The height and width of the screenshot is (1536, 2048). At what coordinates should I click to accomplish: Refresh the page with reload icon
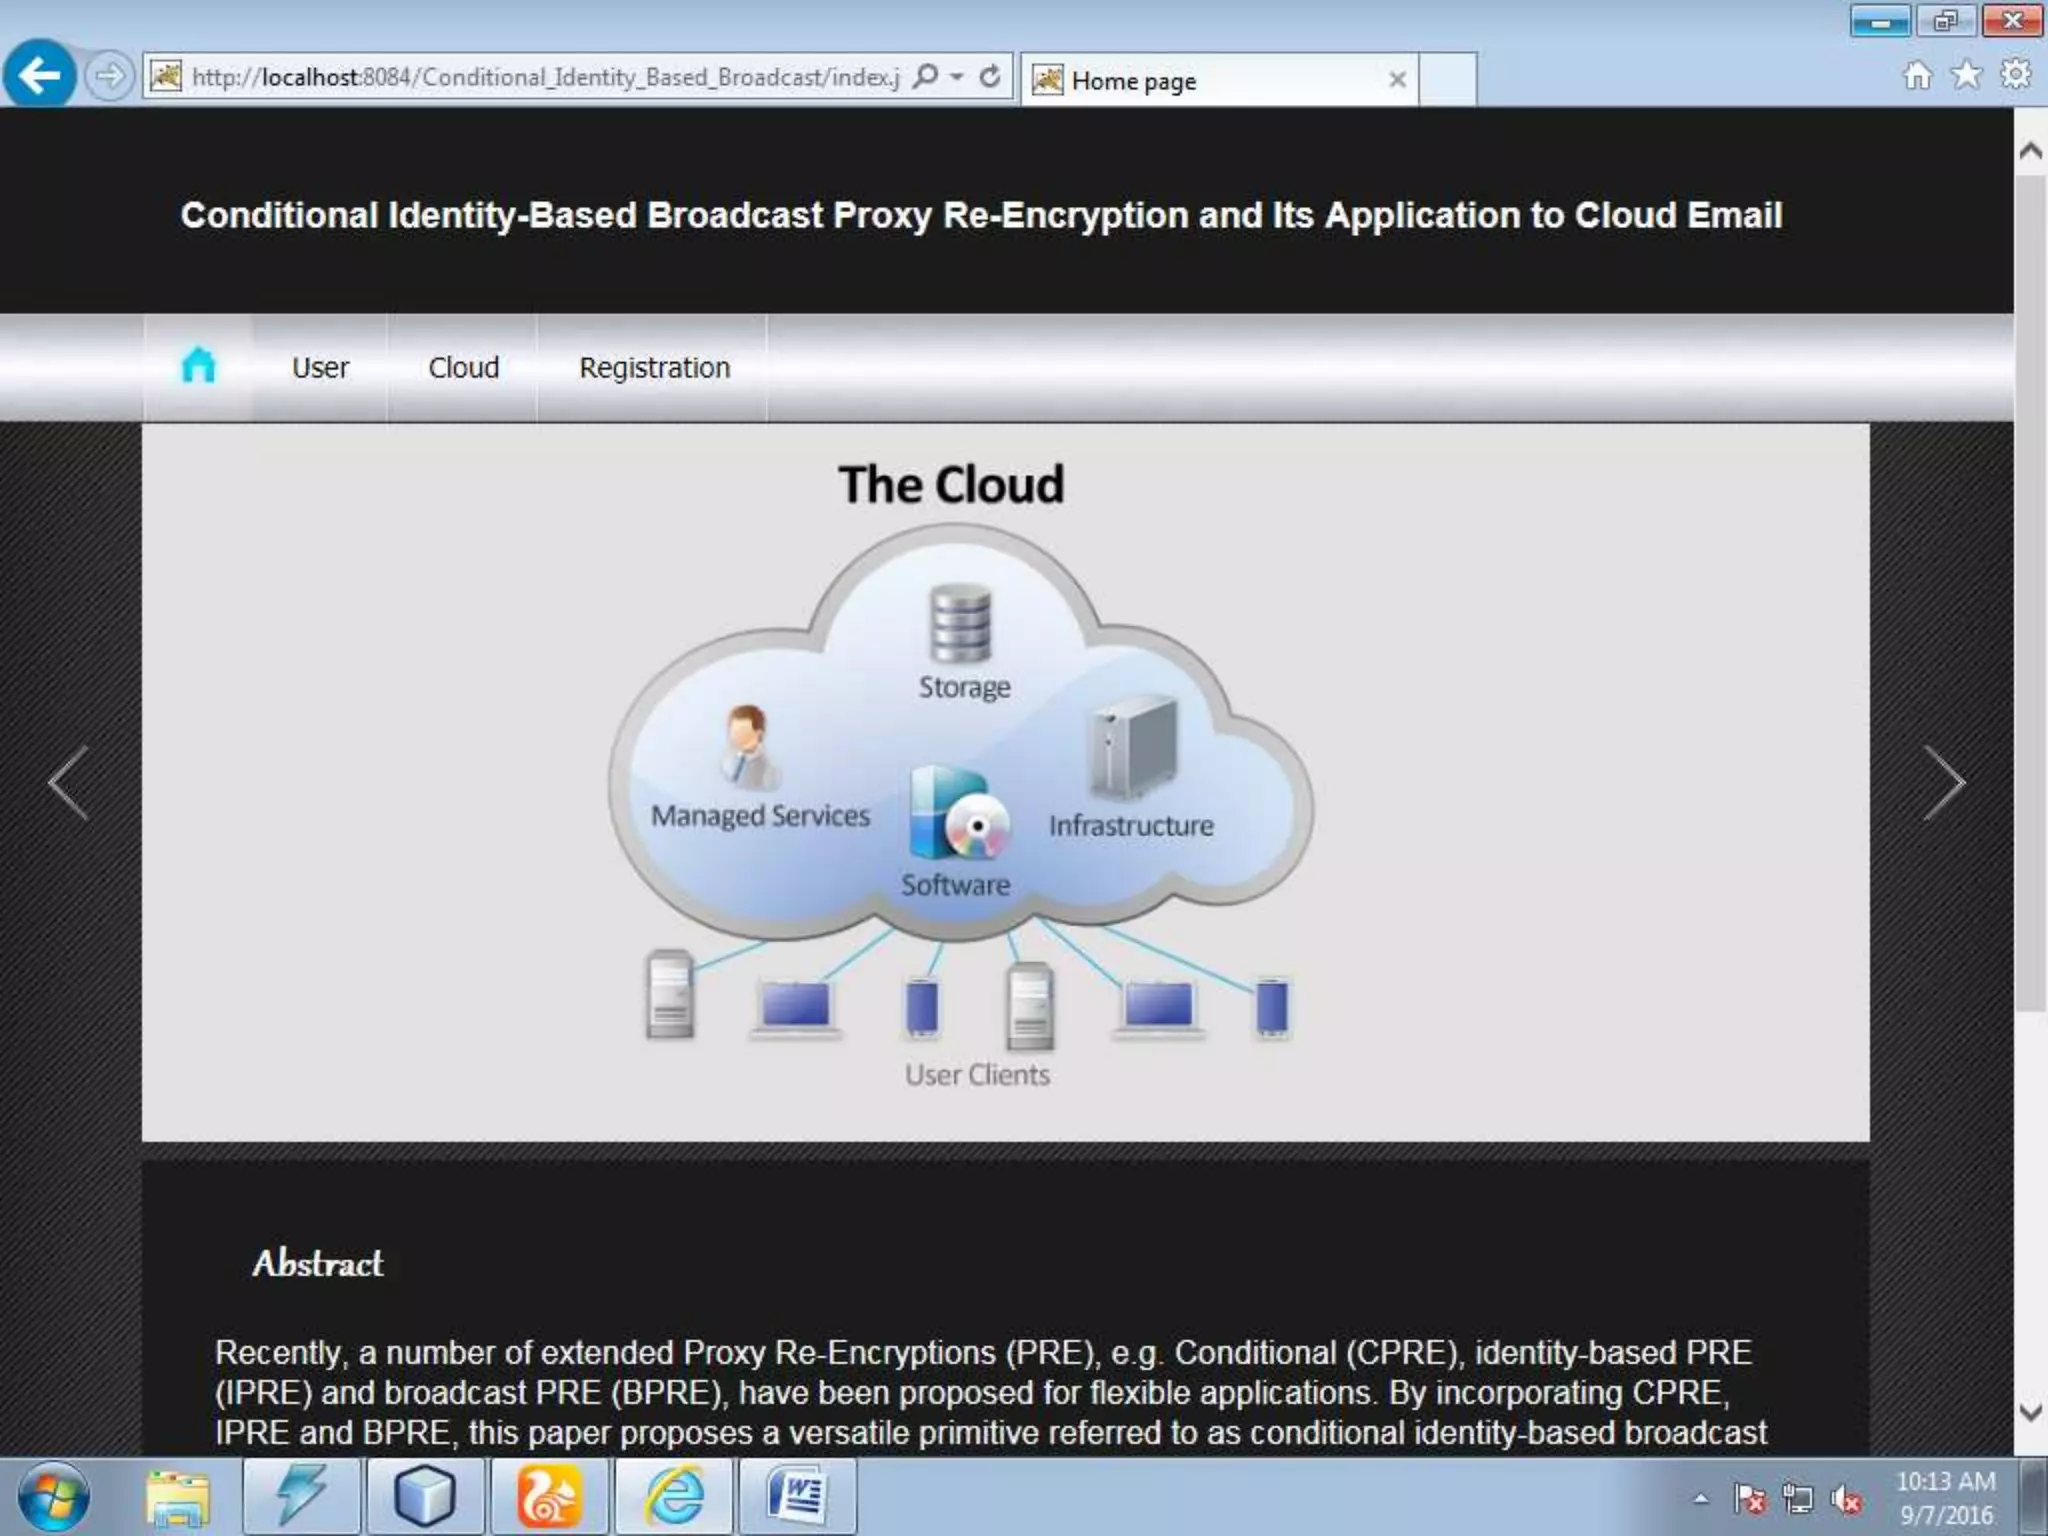coord(990,77)
